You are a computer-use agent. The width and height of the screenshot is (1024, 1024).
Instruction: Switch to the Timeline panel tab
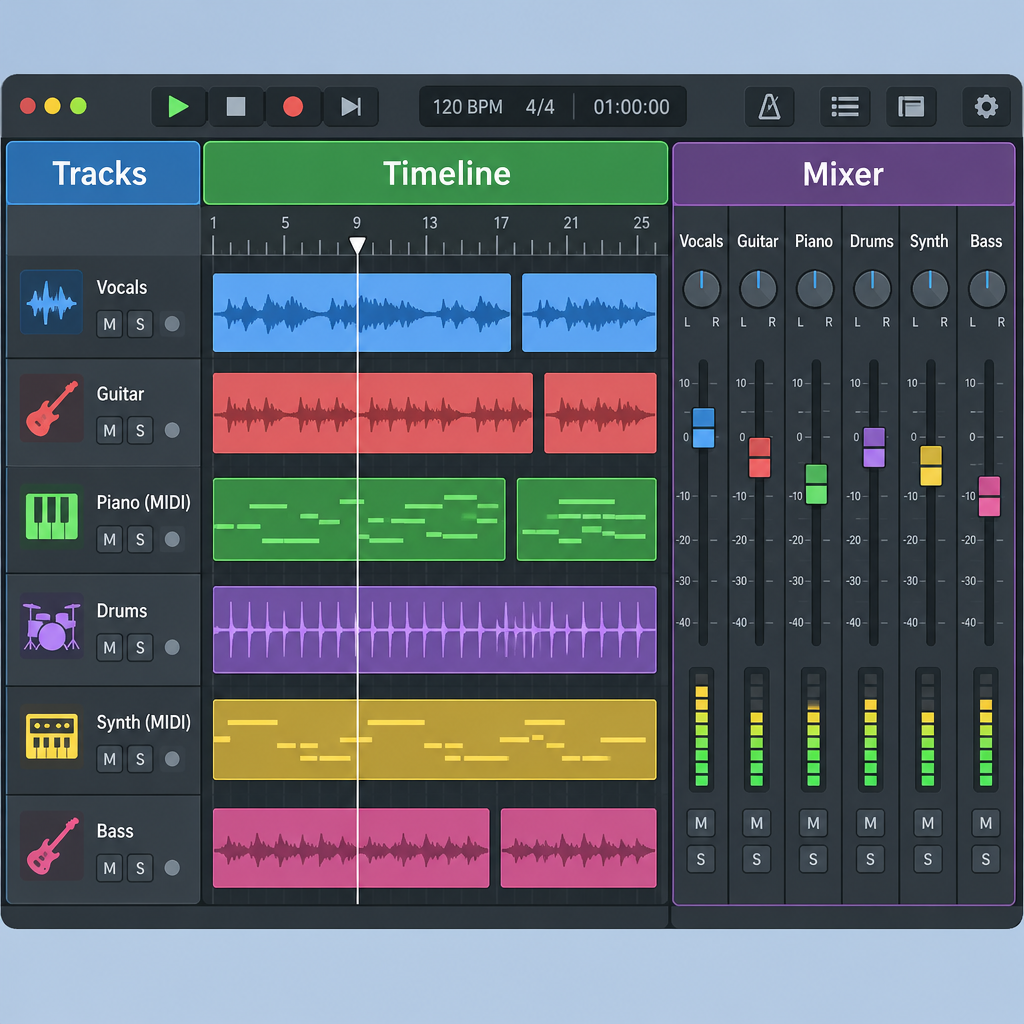coord(436,173)
